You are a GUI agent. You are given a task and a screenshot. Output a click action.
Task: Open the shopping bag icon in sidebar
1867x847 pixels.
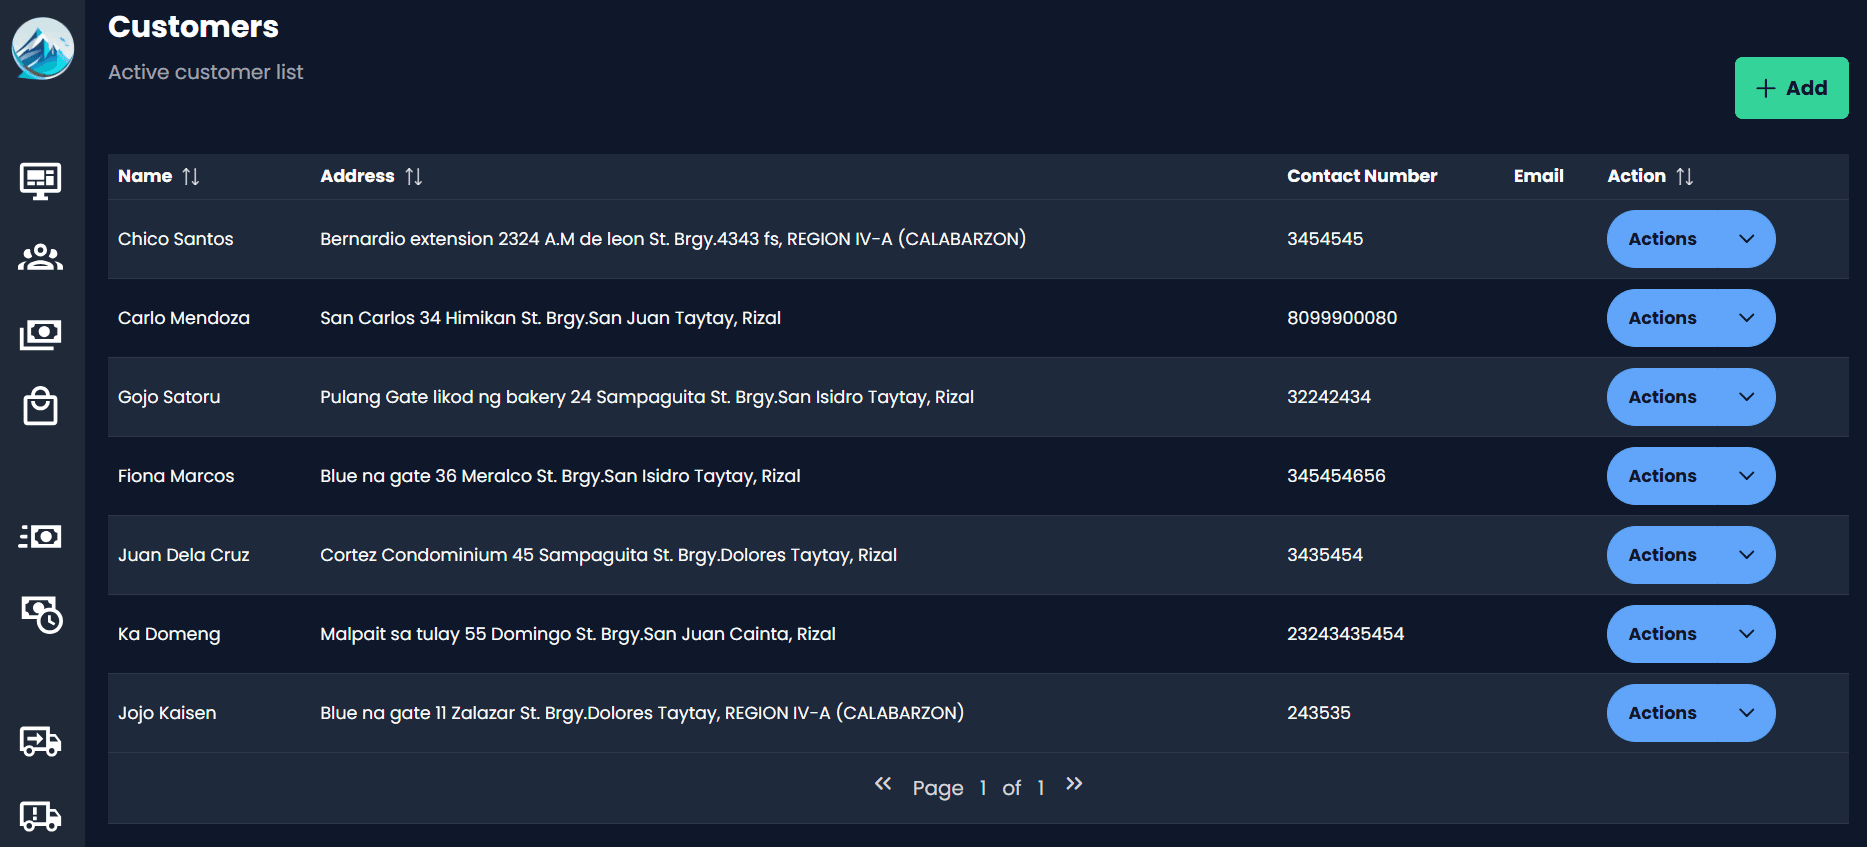coord(40,406)
